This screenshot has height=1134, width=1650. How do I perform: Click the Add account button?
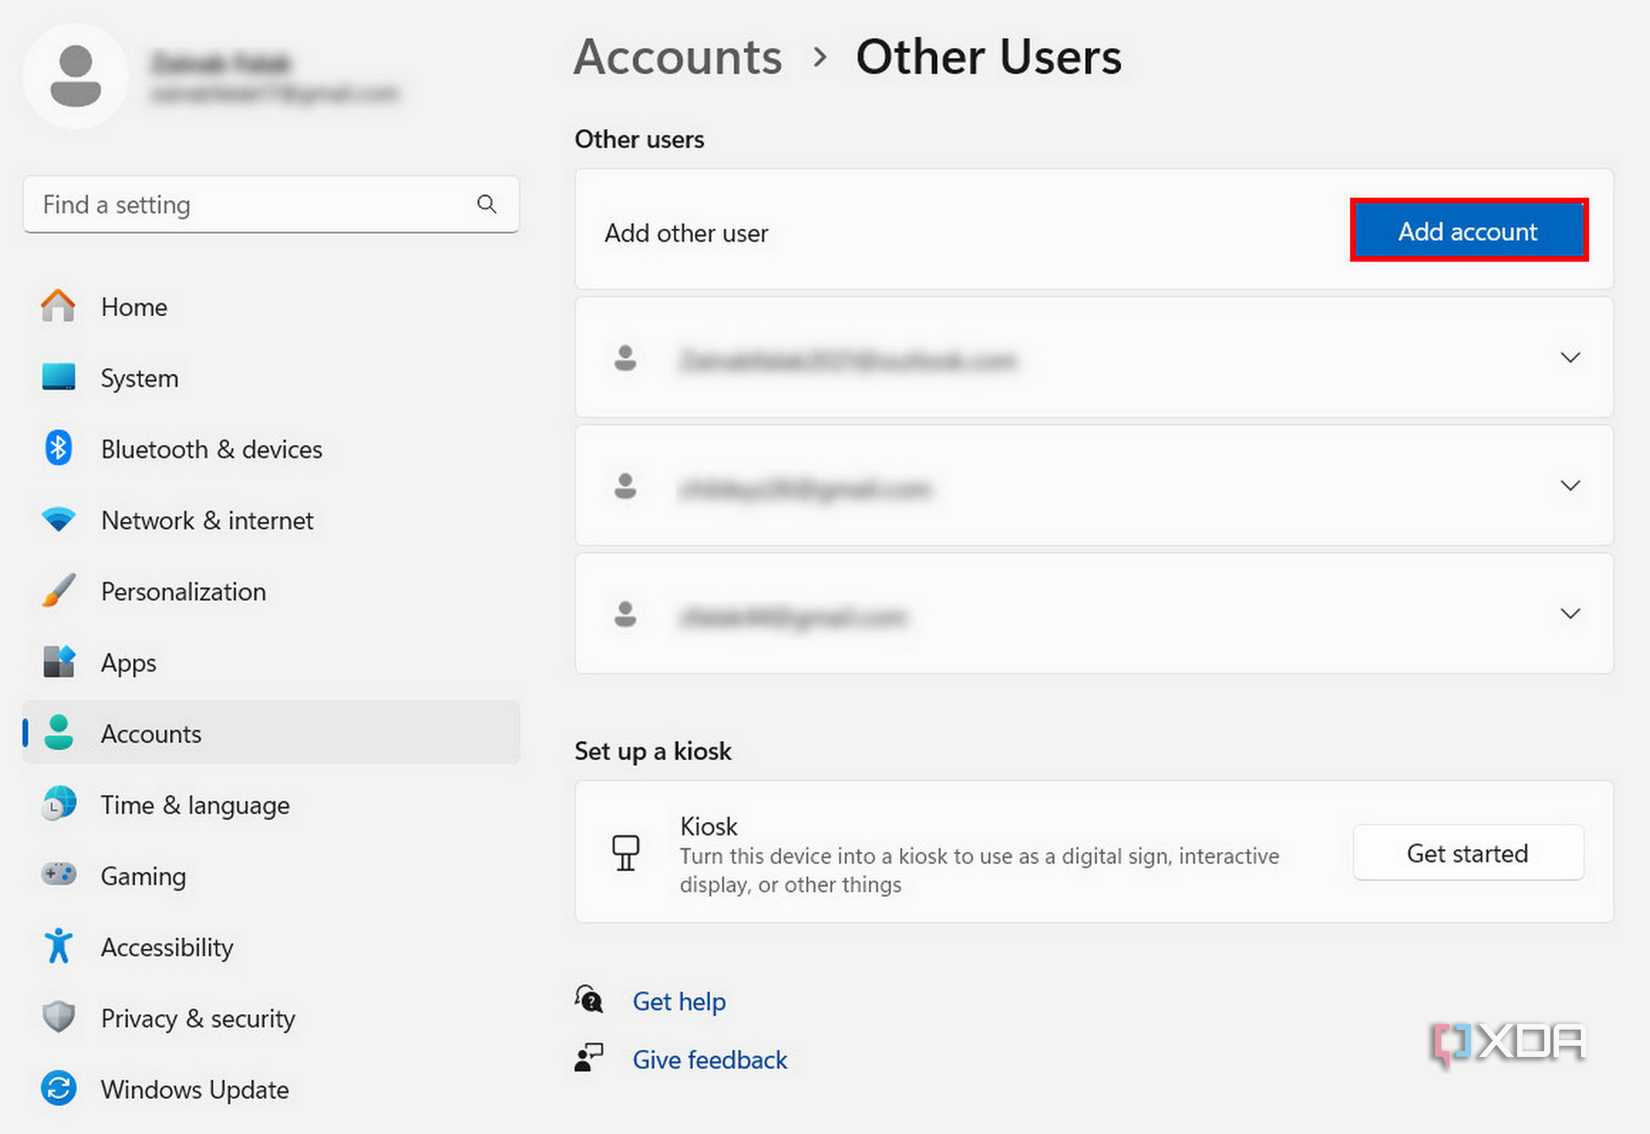[x=1468, y=231]
